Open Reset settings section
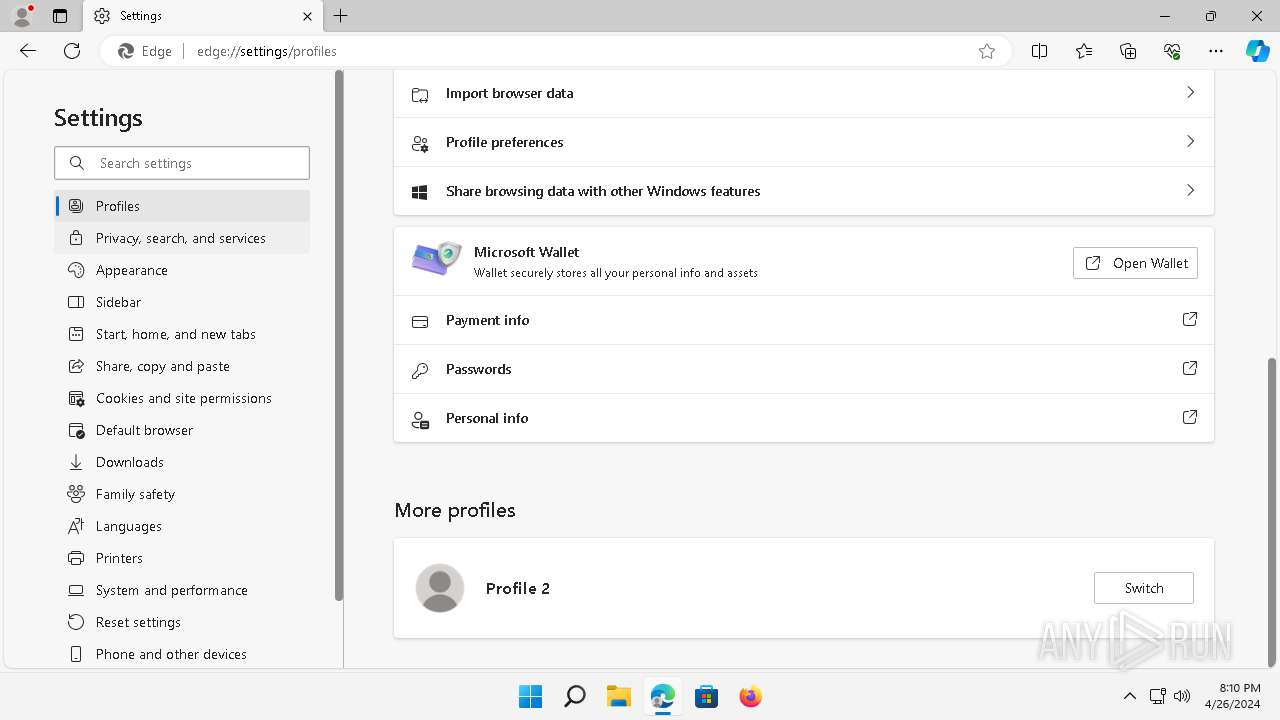The height and width of the screenshot is (720, 1280). [182, 622]
